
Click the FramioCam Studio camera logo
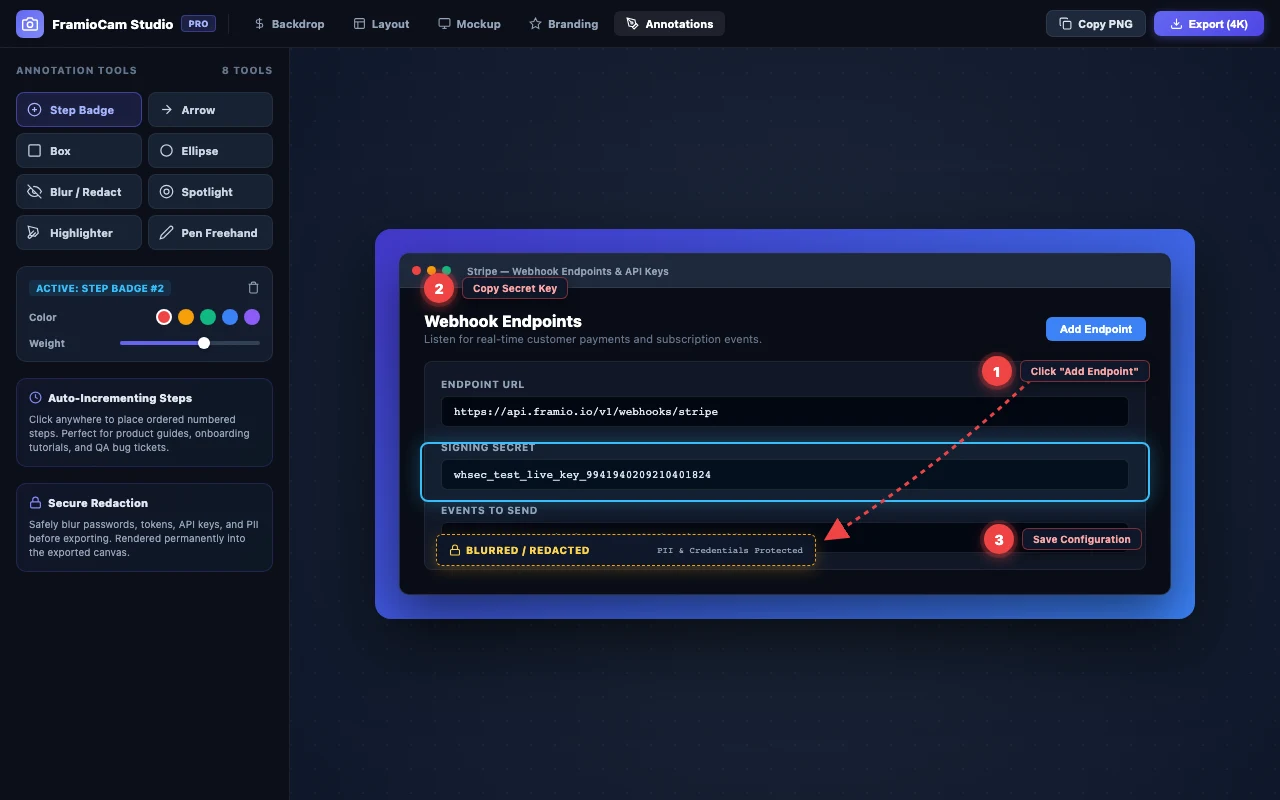click(30, 24)
